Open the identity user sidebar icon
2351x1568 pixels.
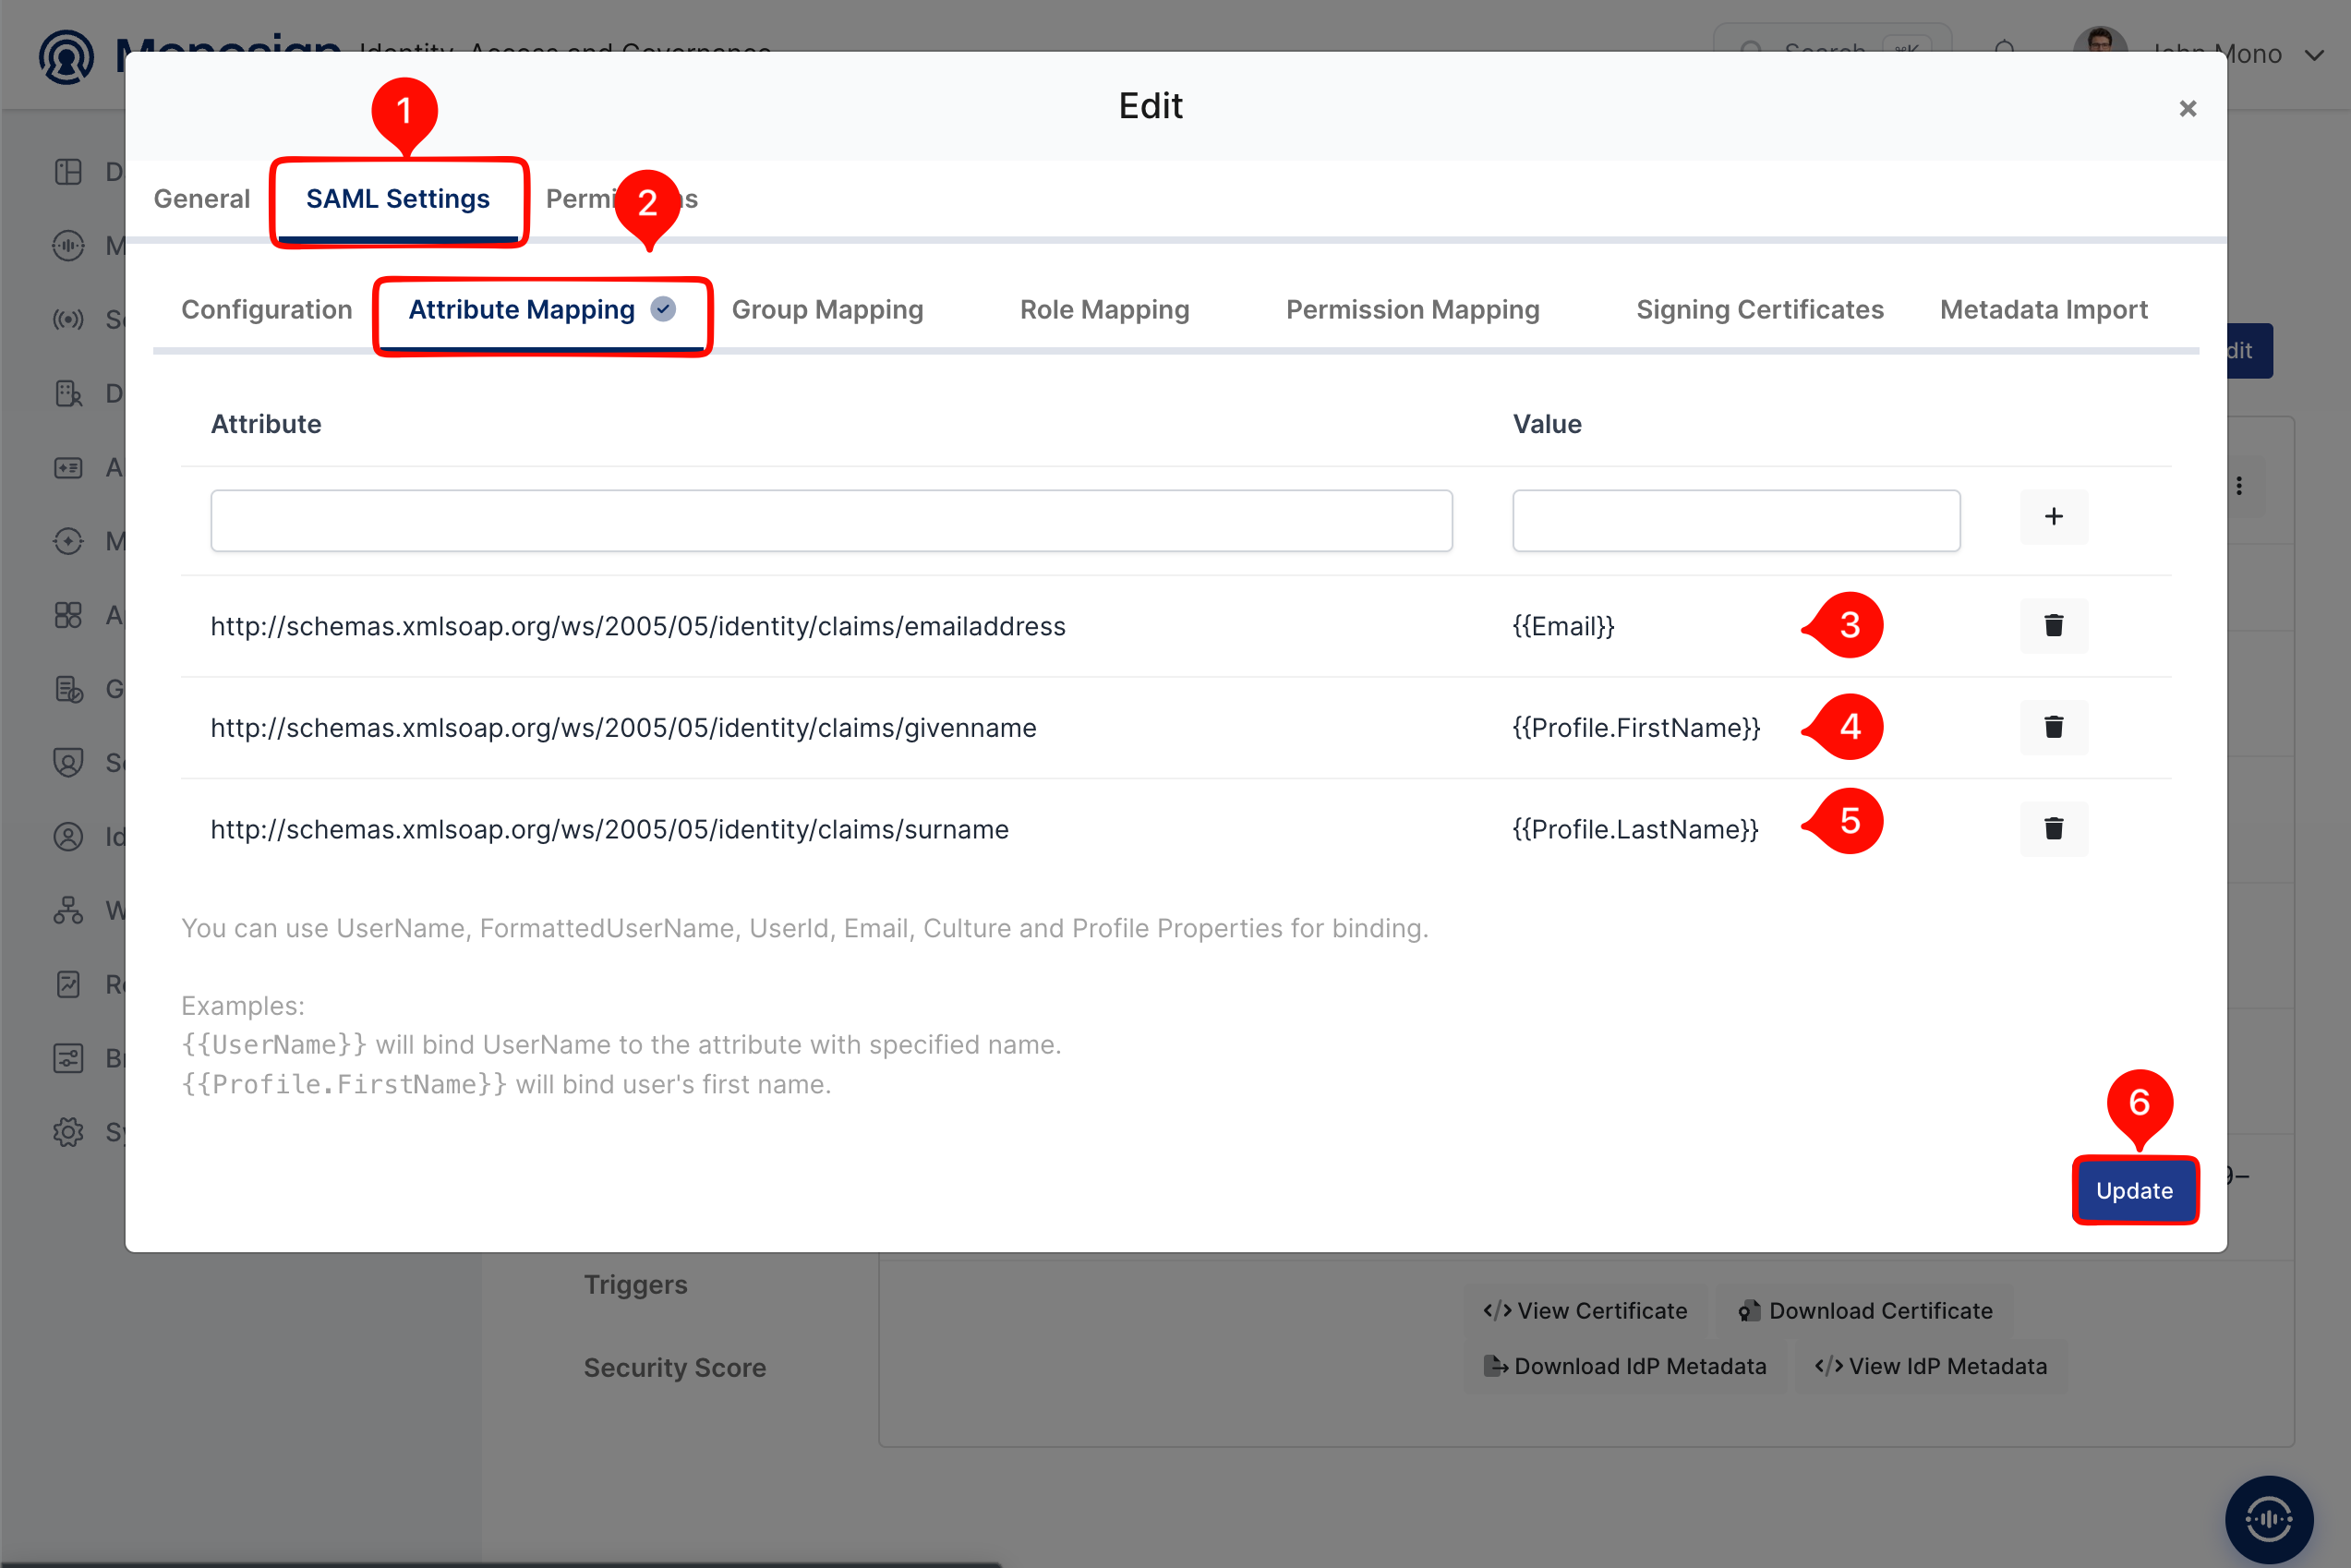[x=68, y=836]
